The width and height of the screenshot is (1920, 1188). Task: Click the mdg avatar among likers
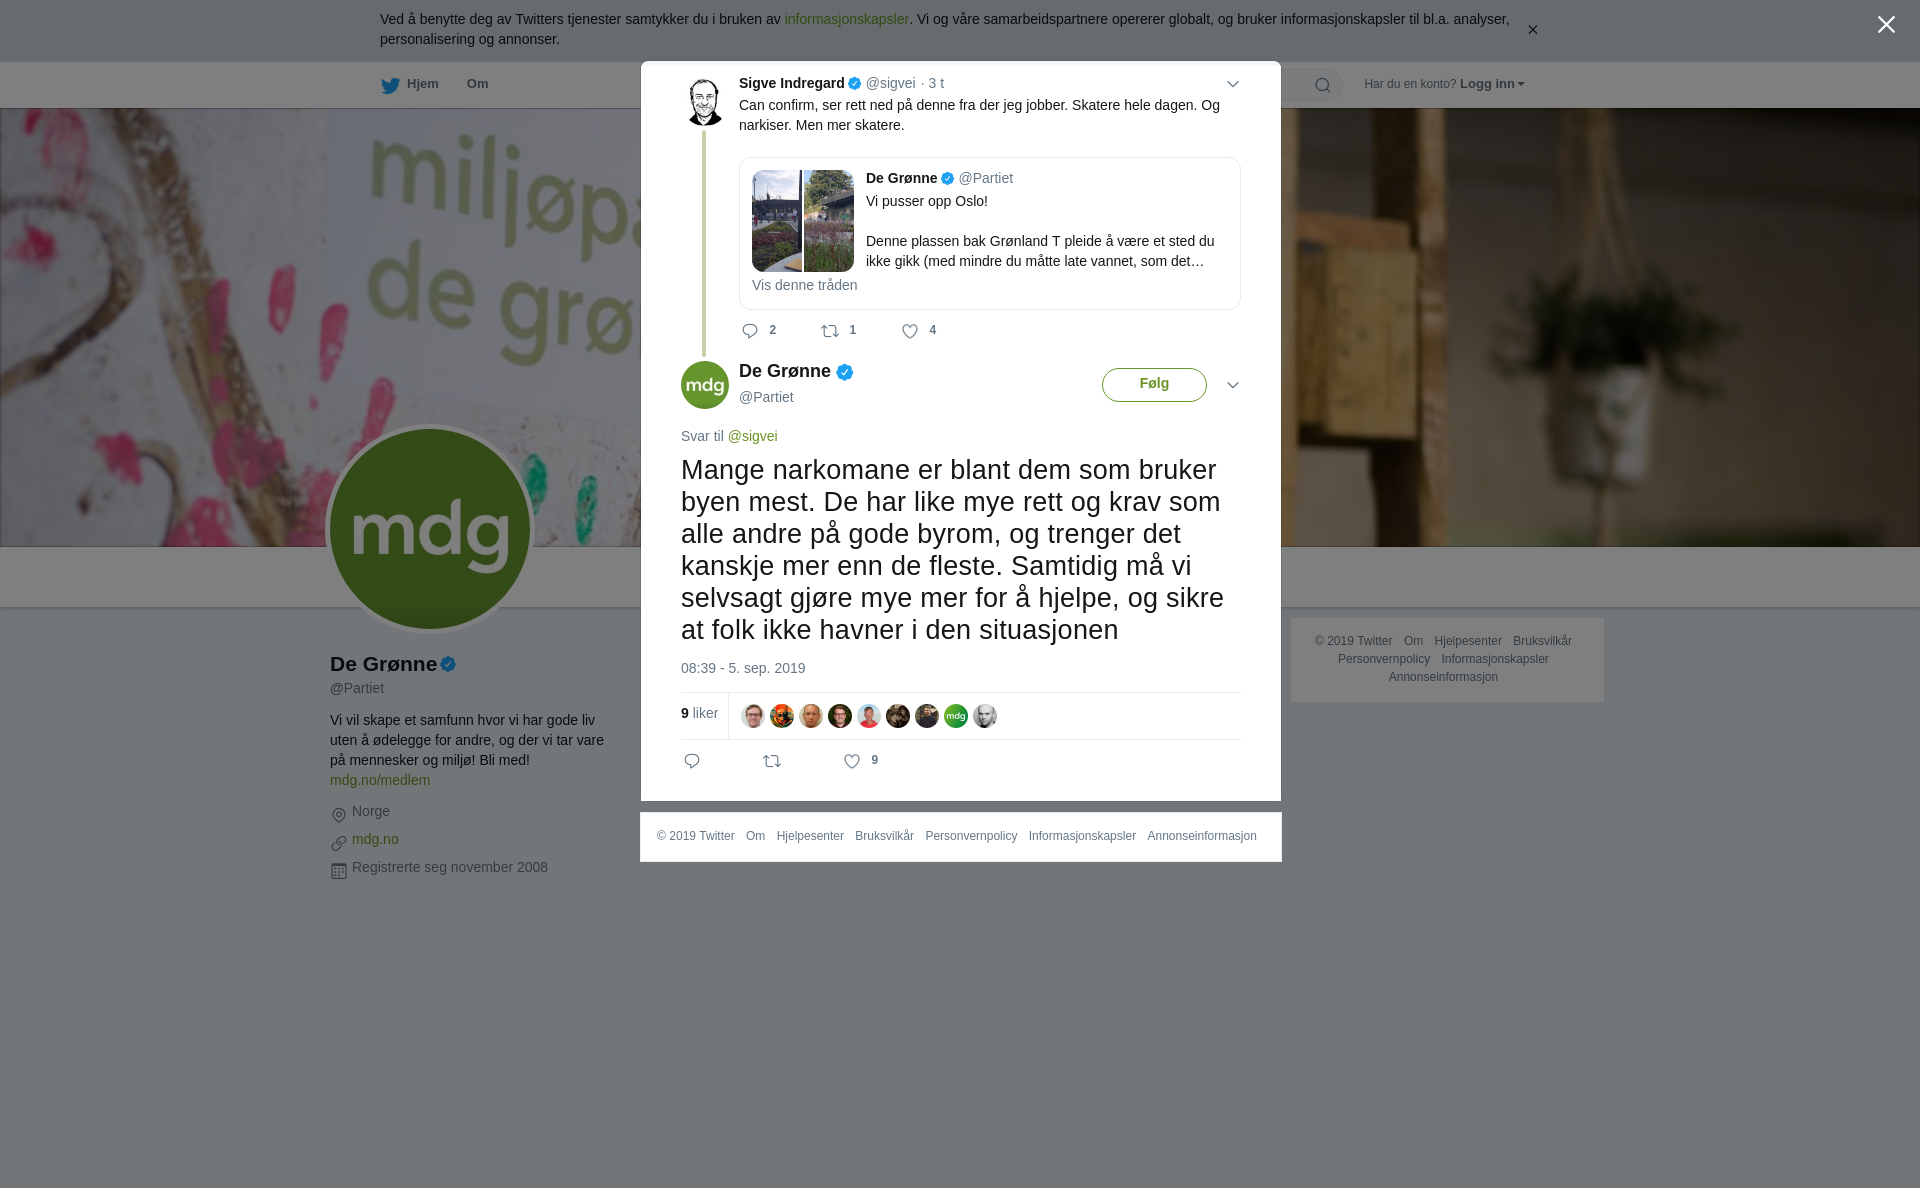pos(956,716)
